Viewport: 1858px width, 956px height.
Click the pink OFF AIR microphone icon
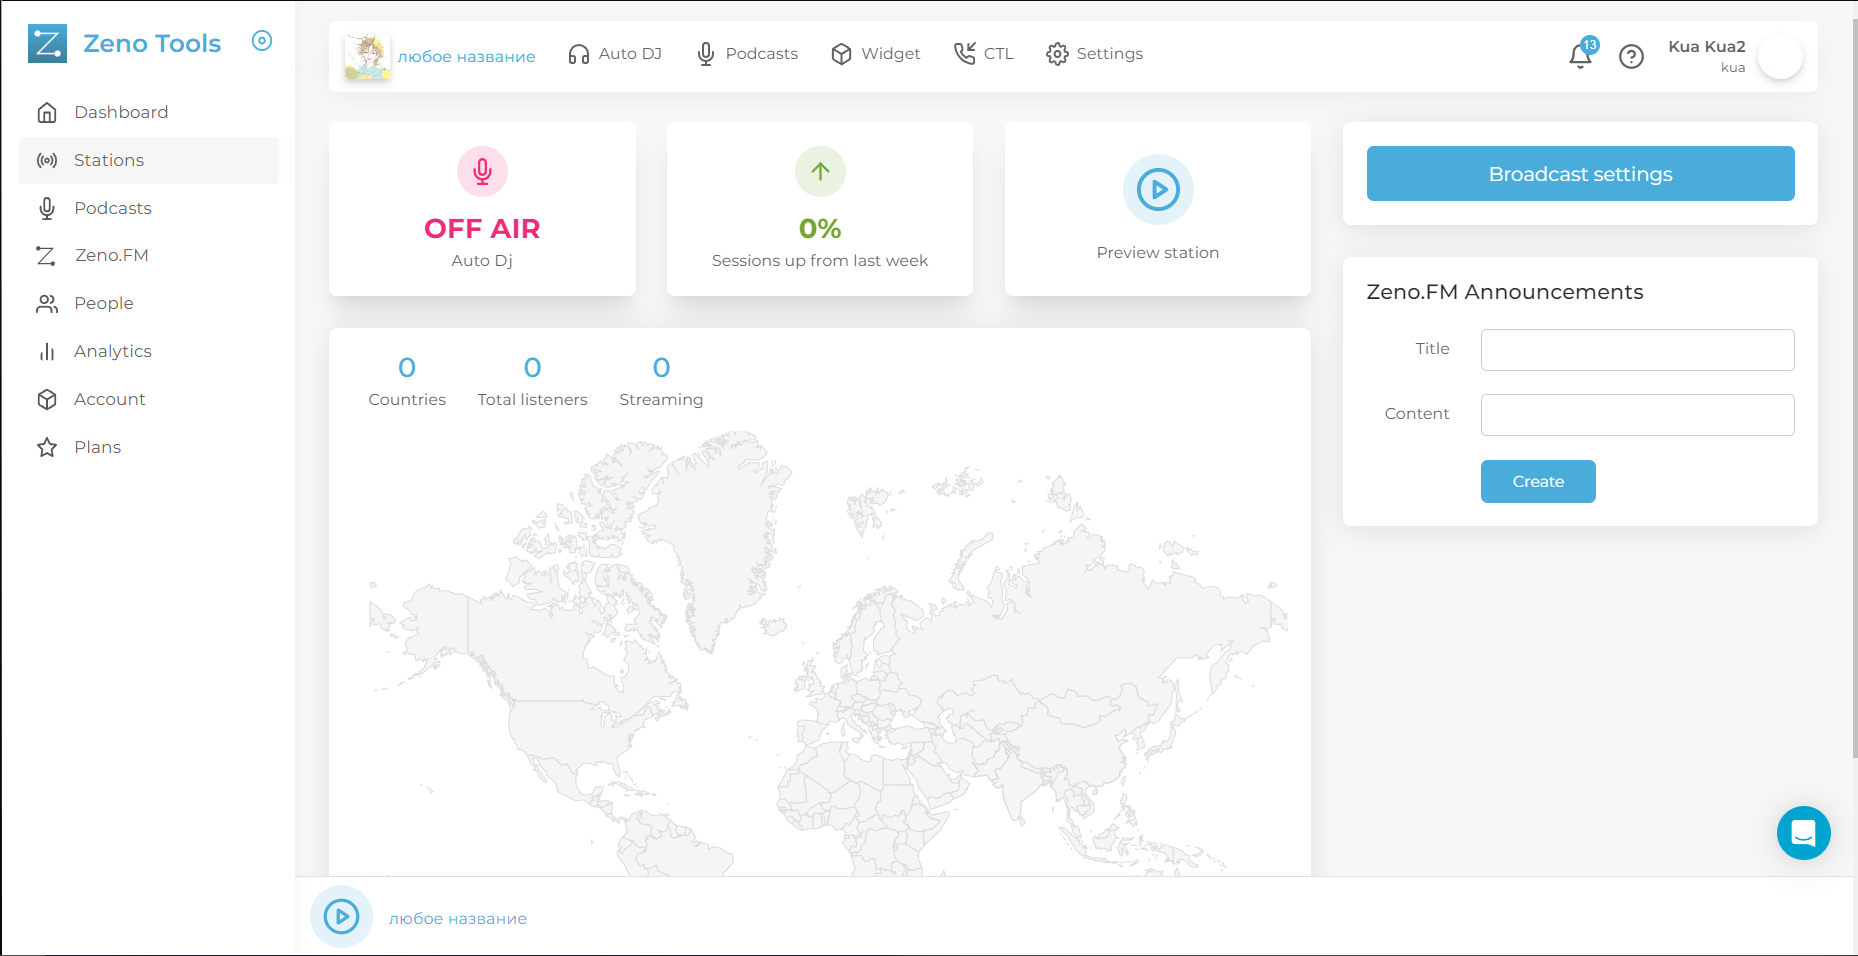tap(482, 172)
